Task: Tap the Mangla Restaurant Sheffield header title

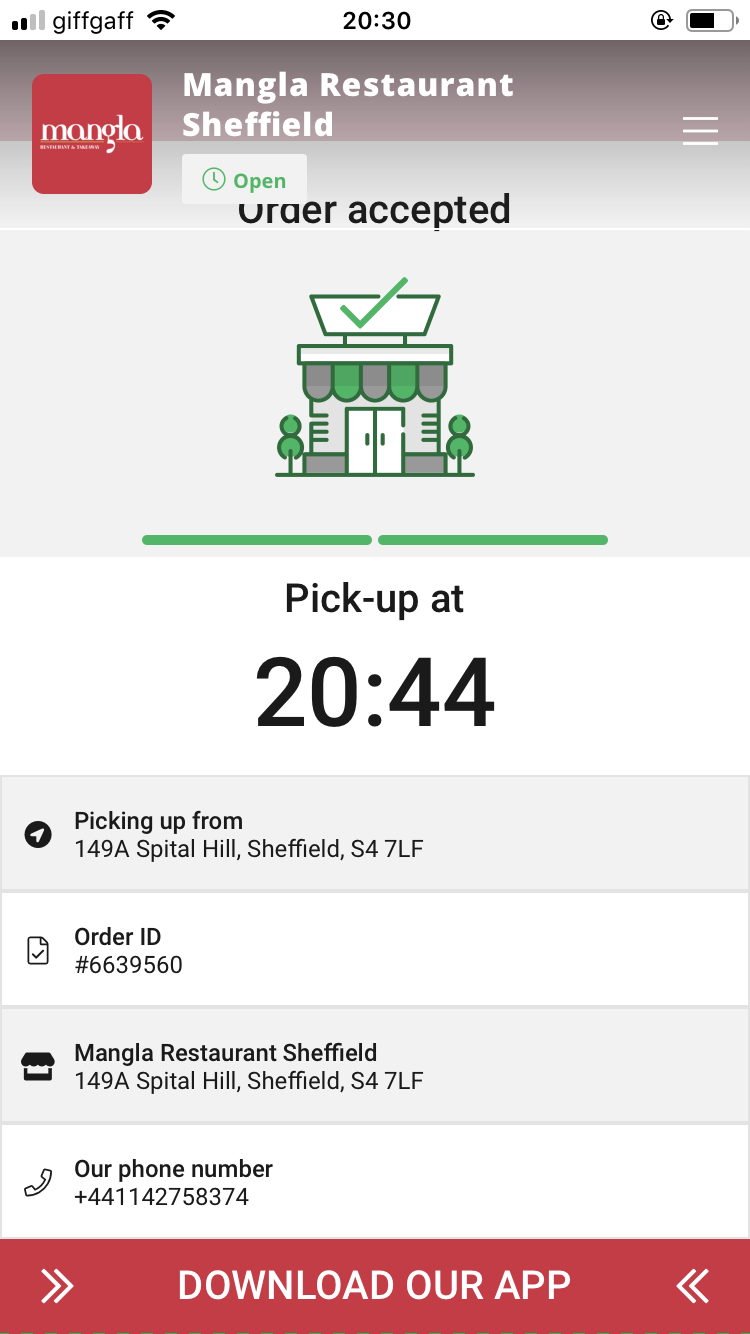Action: pos(347,104)
